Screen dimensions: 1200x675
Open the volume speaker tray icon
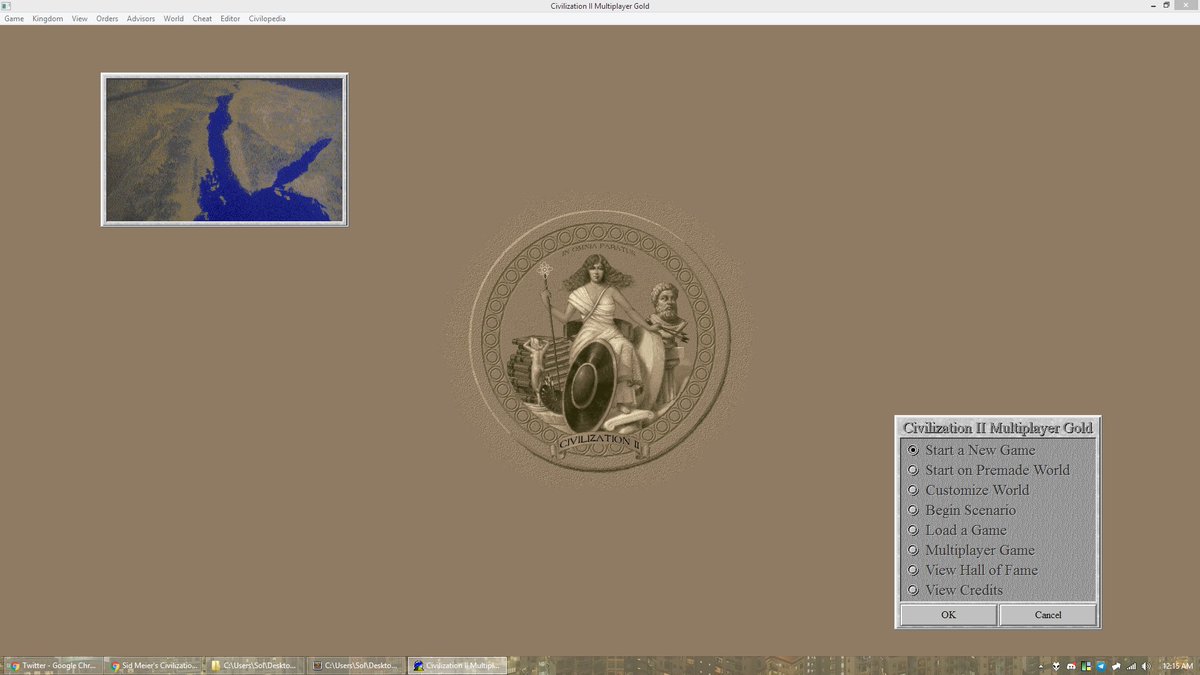1145,666
